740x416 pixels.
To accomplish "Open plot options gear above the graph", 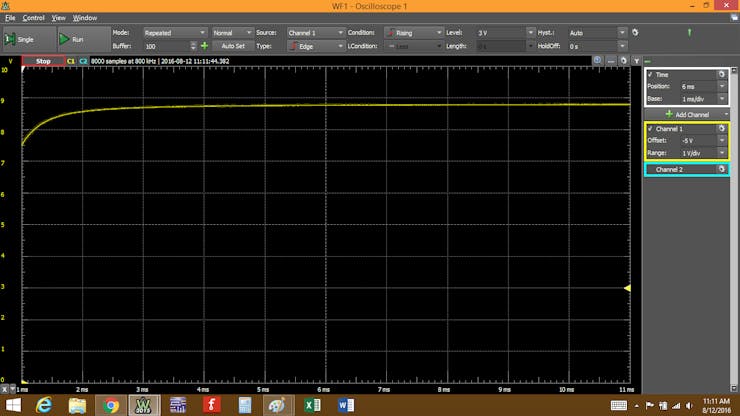I will click(623, 61).
